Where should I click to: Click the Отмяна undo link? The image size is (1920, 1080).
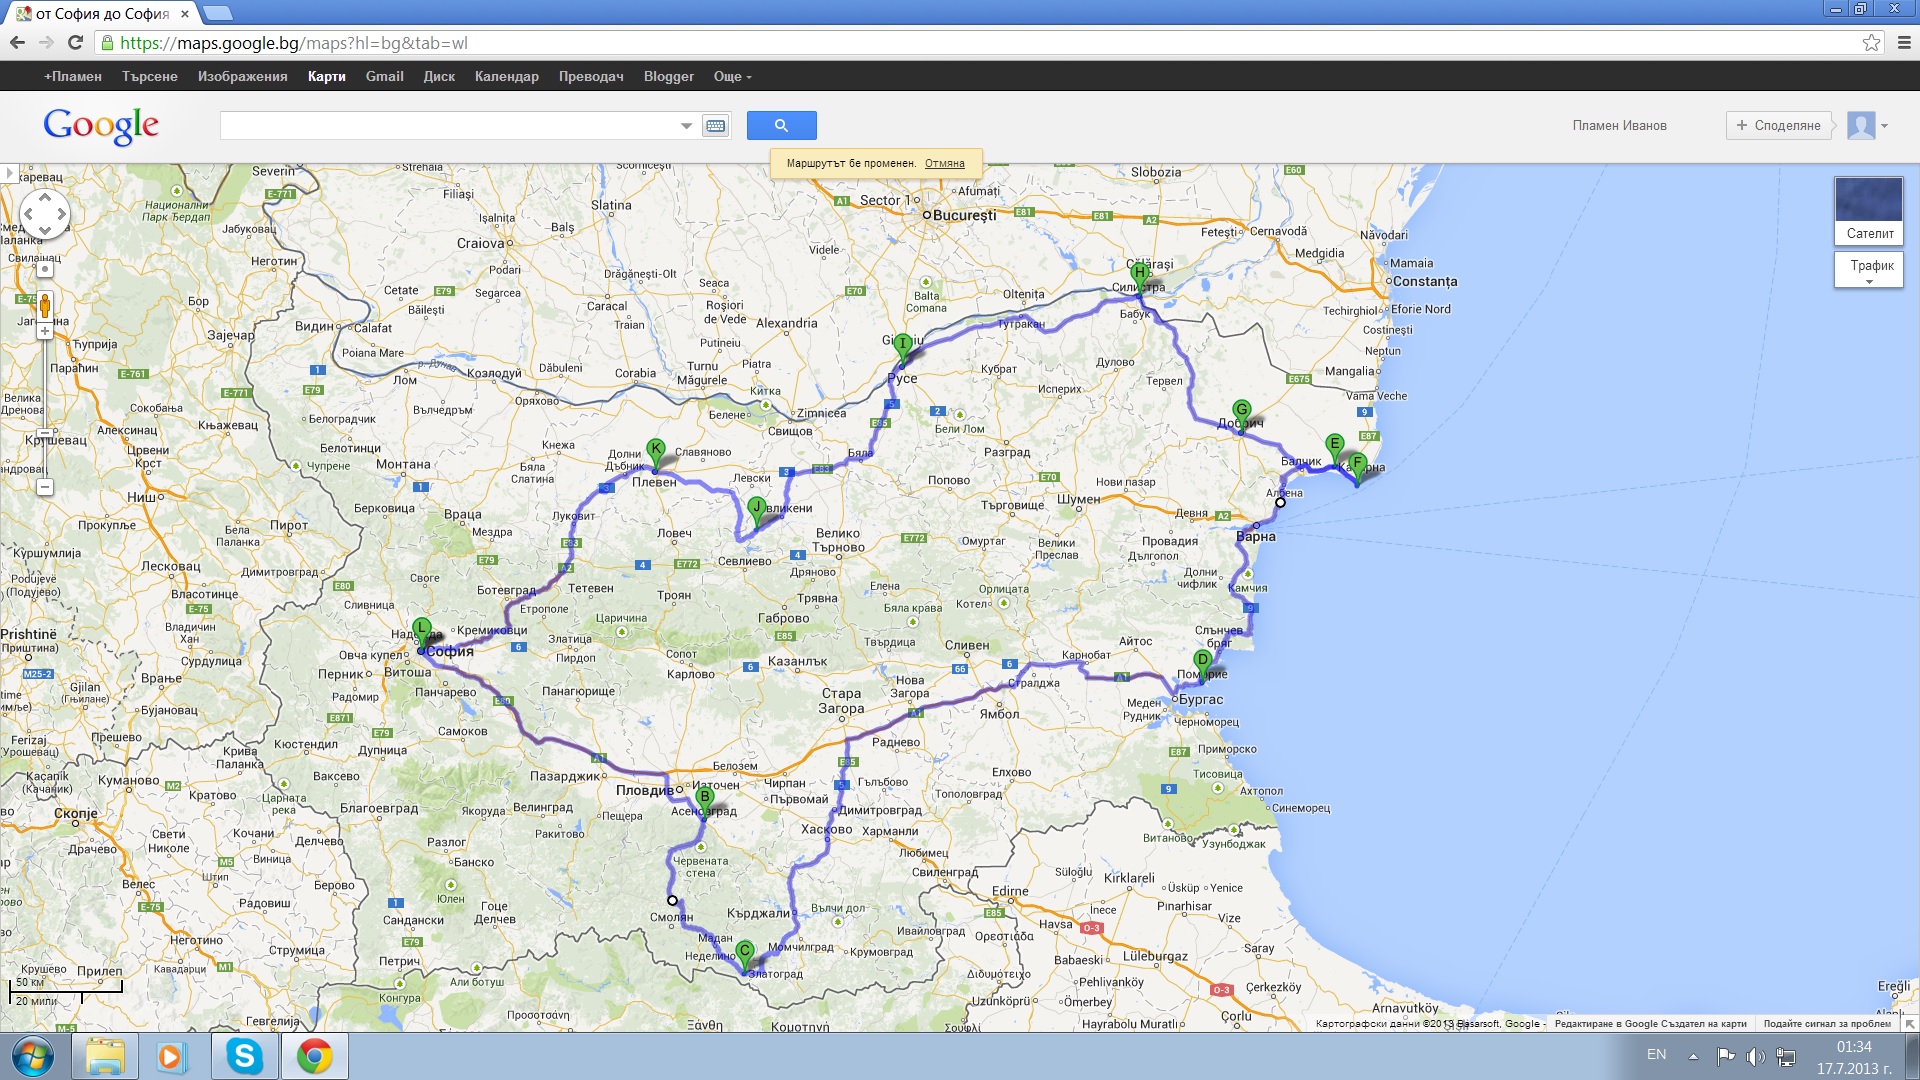click(944, 163)
